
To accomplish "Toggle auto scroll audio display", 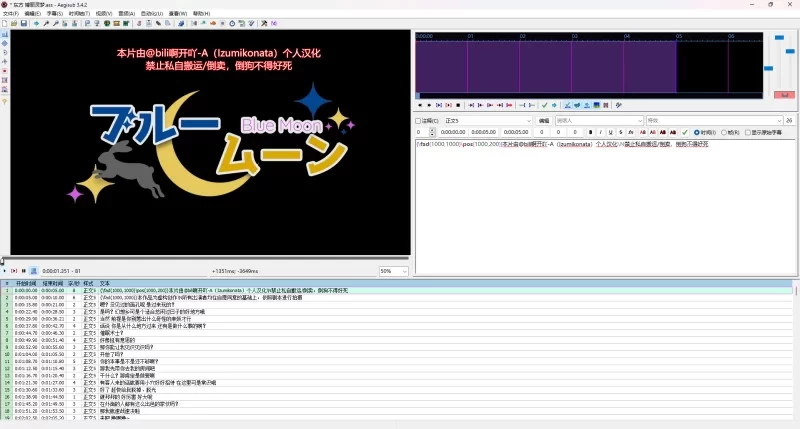I will (587, 105).
